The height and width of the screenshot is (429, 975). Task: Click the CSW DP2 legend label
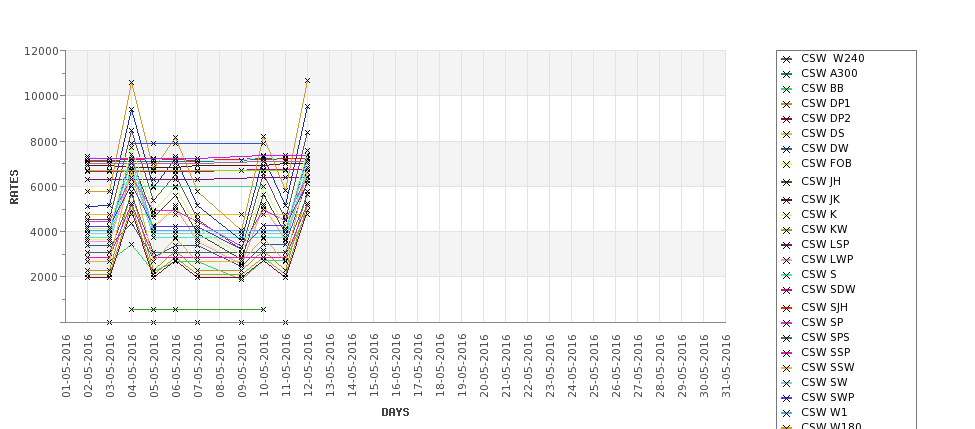825,118
